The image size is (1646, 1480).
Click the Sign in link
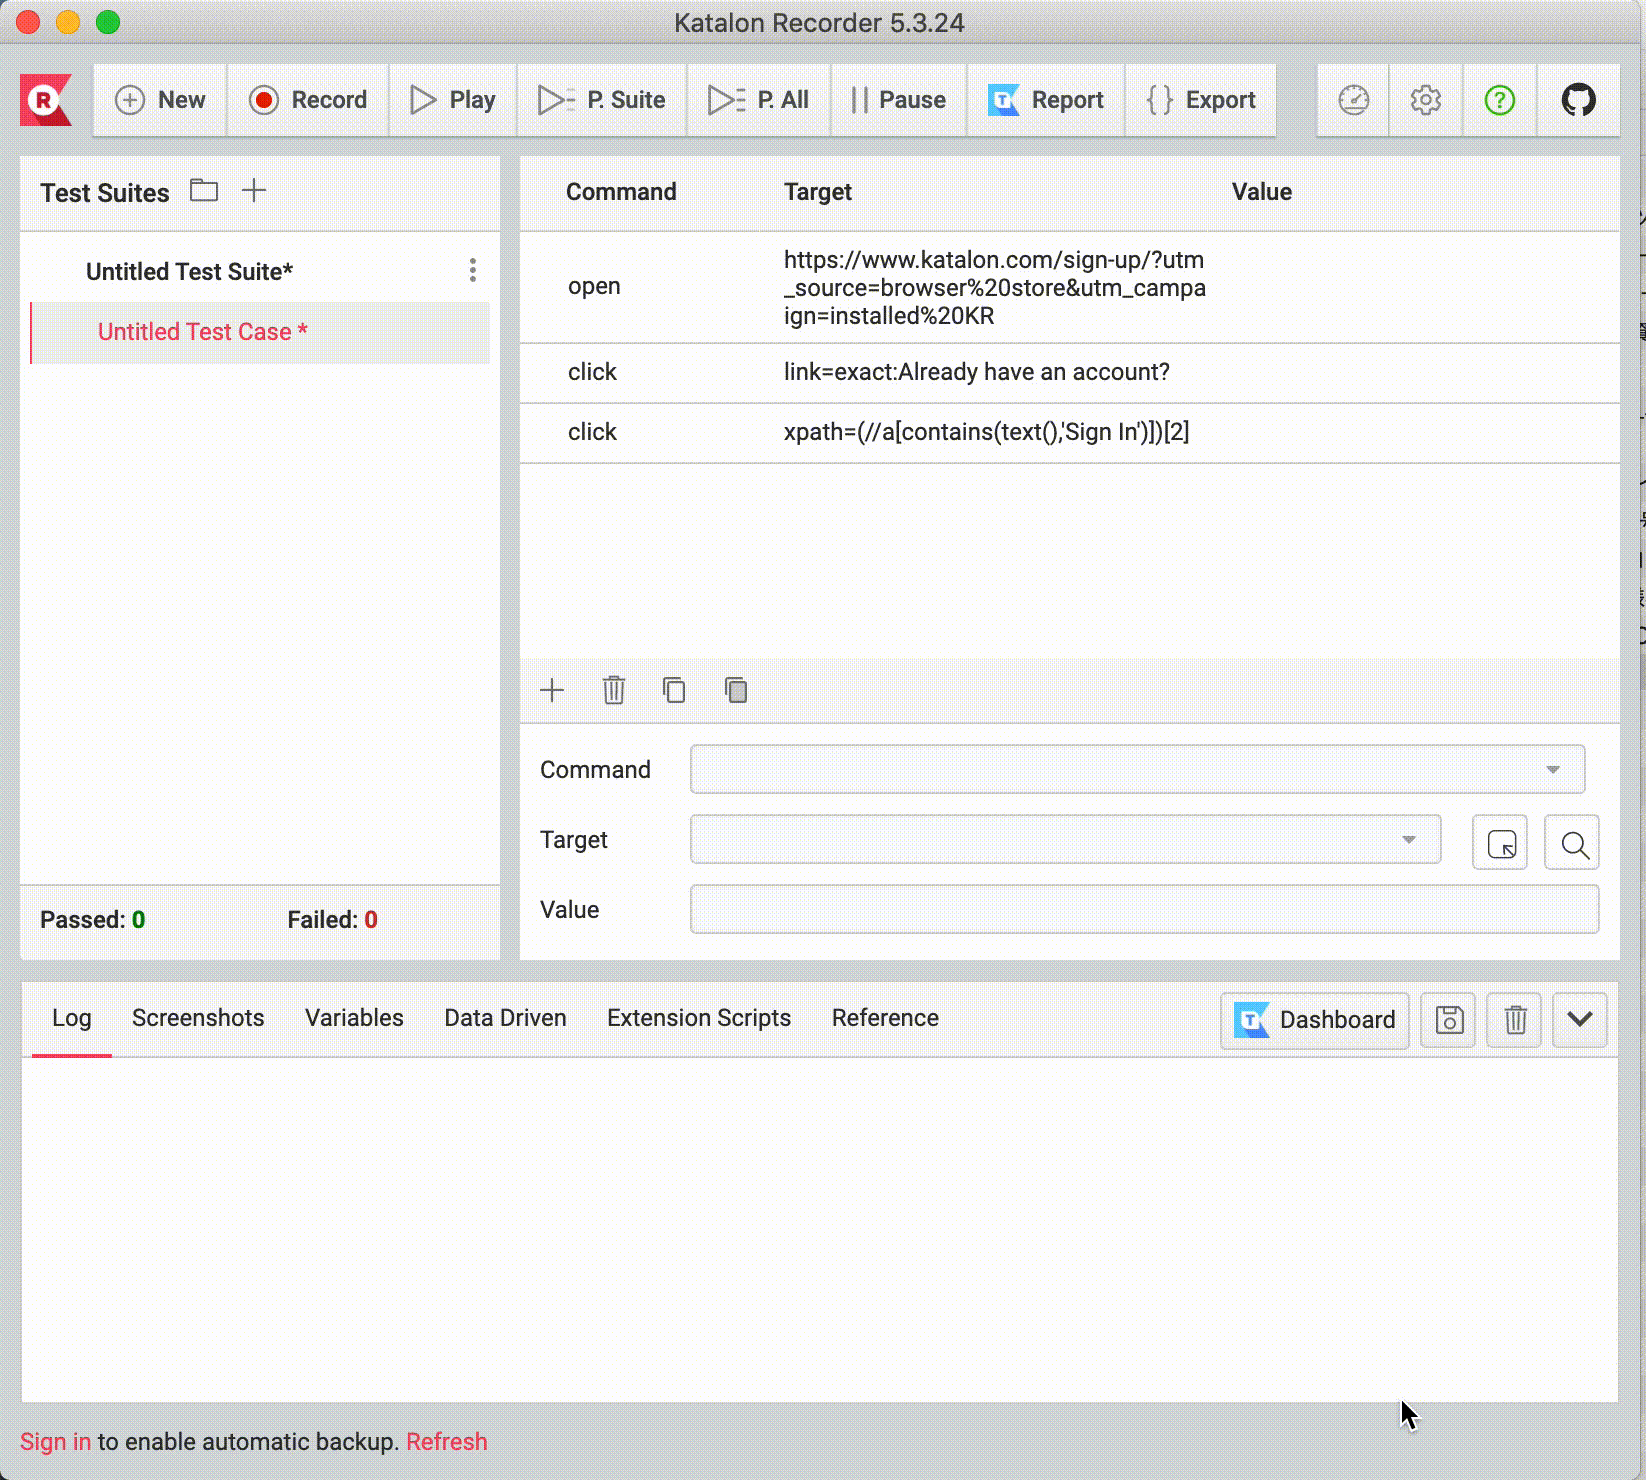(x=55, y=1442)
